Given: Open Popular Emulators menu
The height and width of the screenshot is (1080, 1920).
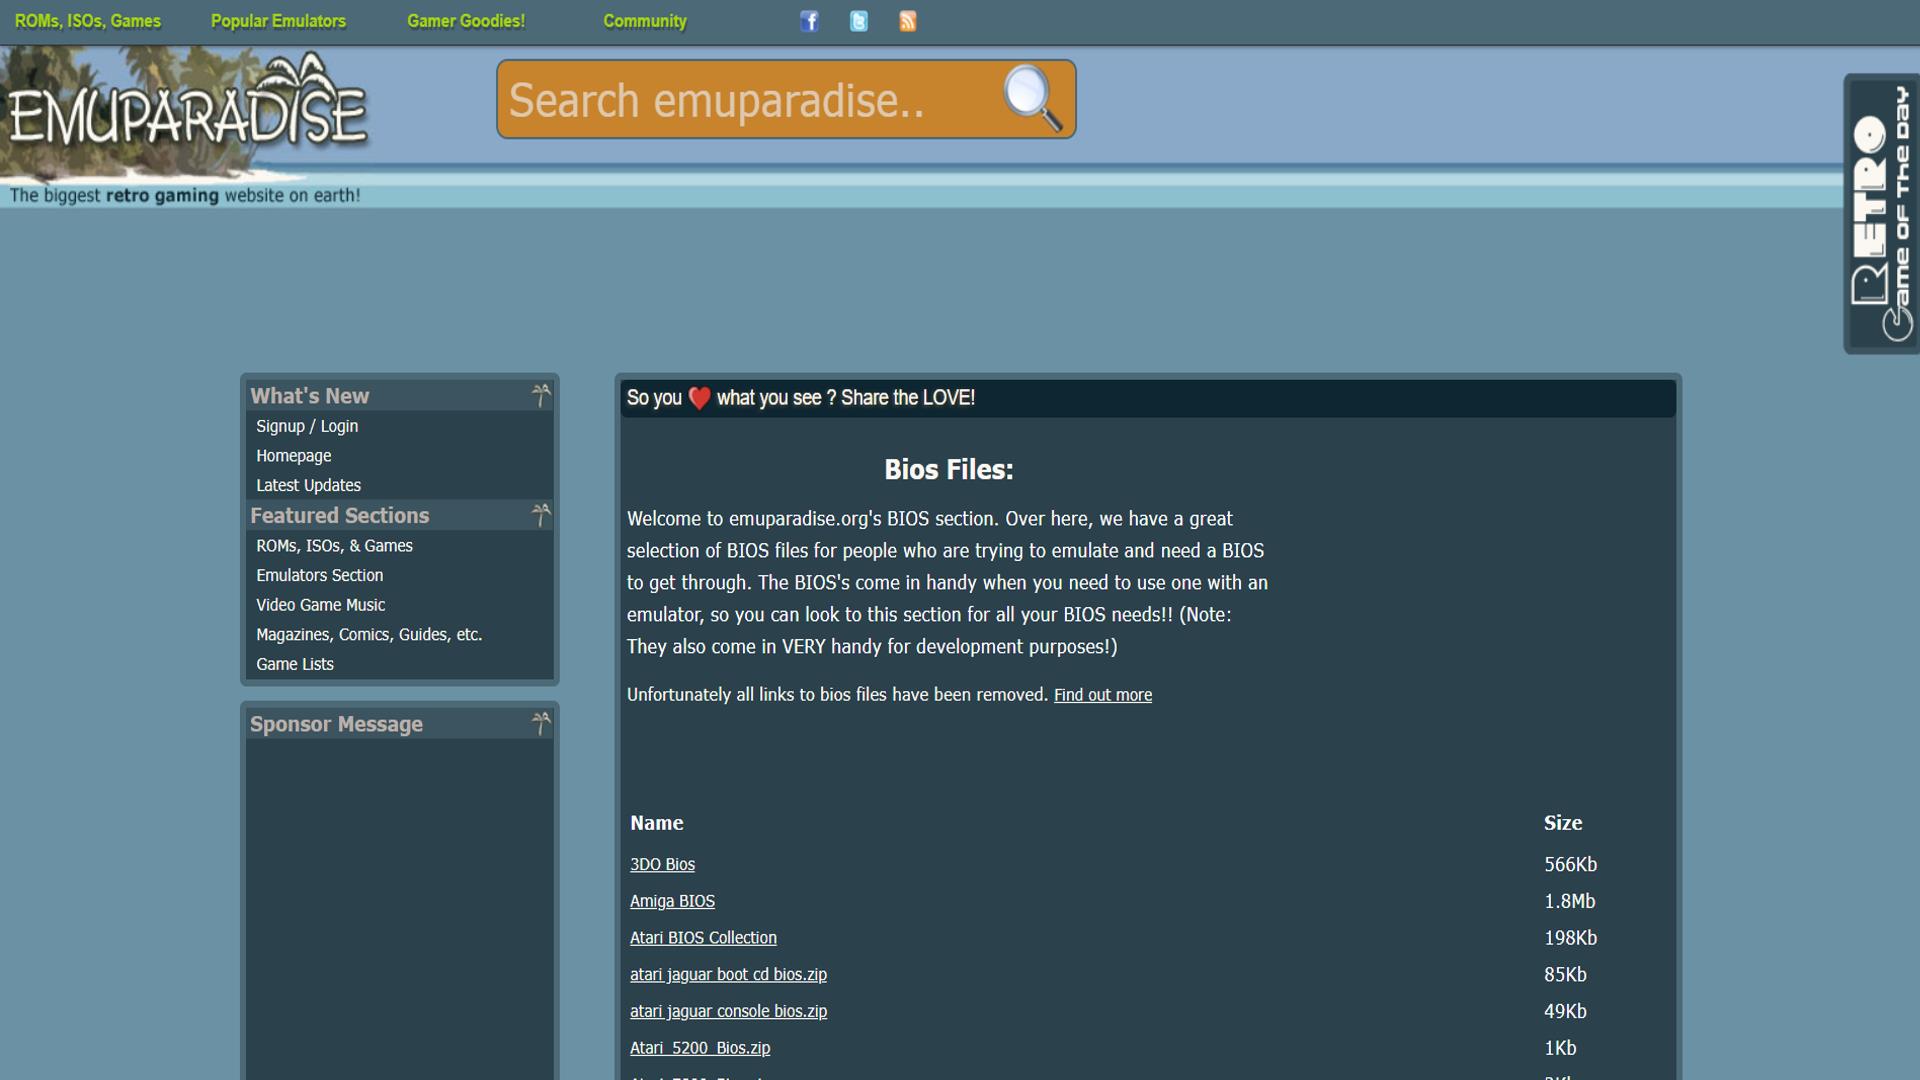Looking at the screenshot, I should pos(278,21).
